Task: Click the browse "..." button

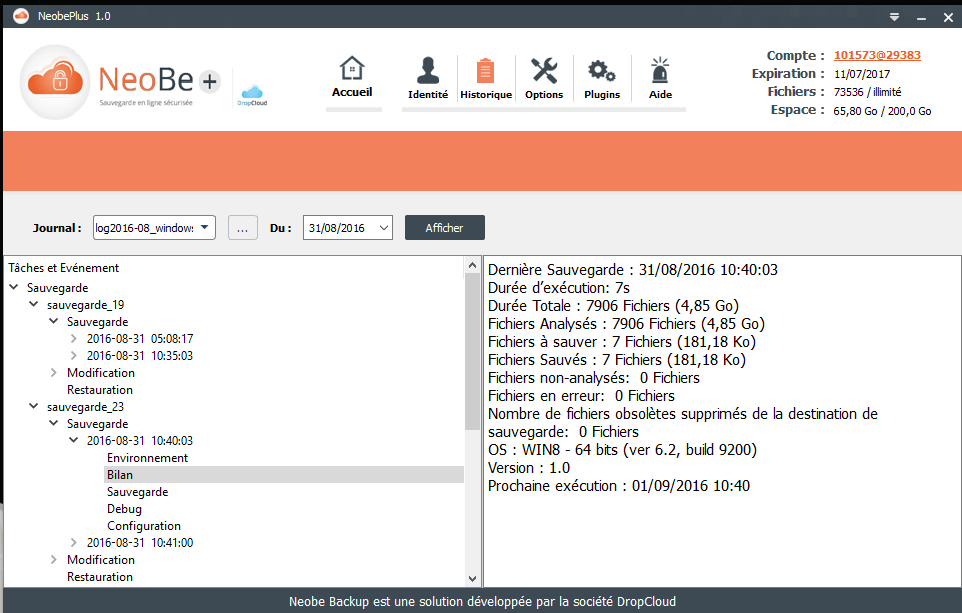Action: pos(244,228)
